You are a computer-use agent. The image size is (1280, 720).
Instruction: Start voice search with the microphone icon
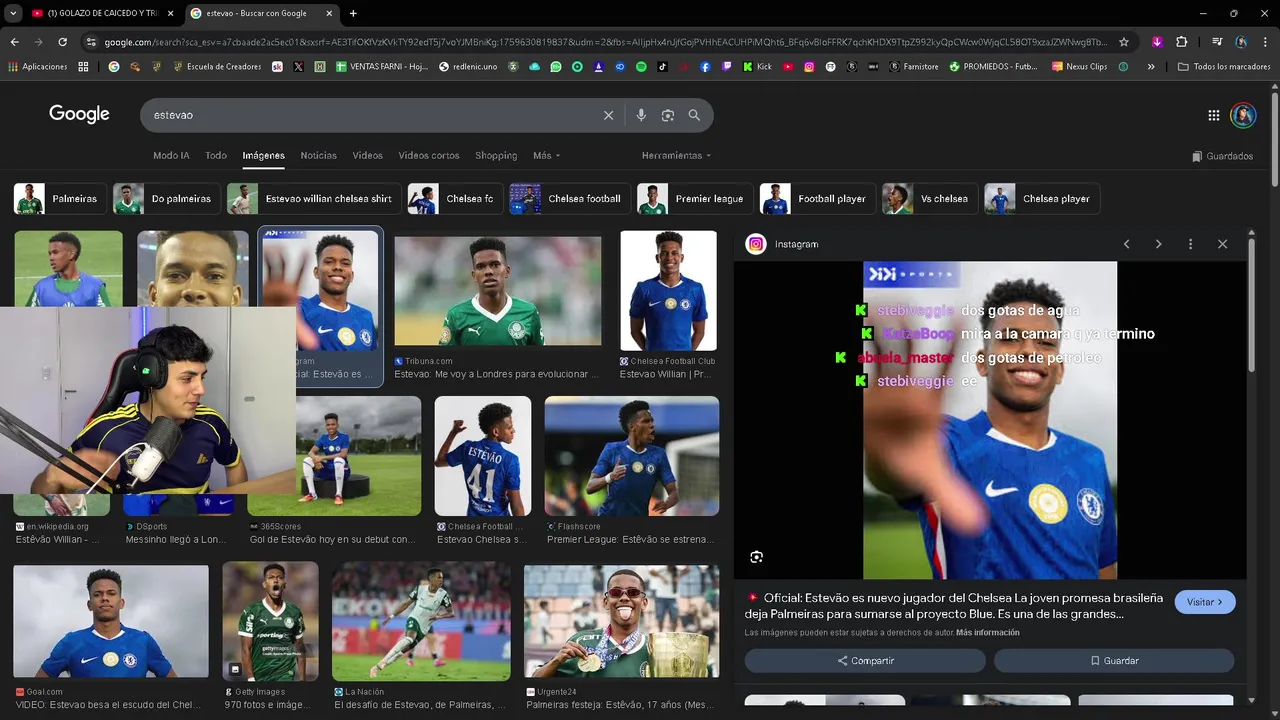(x=641, y=115)
